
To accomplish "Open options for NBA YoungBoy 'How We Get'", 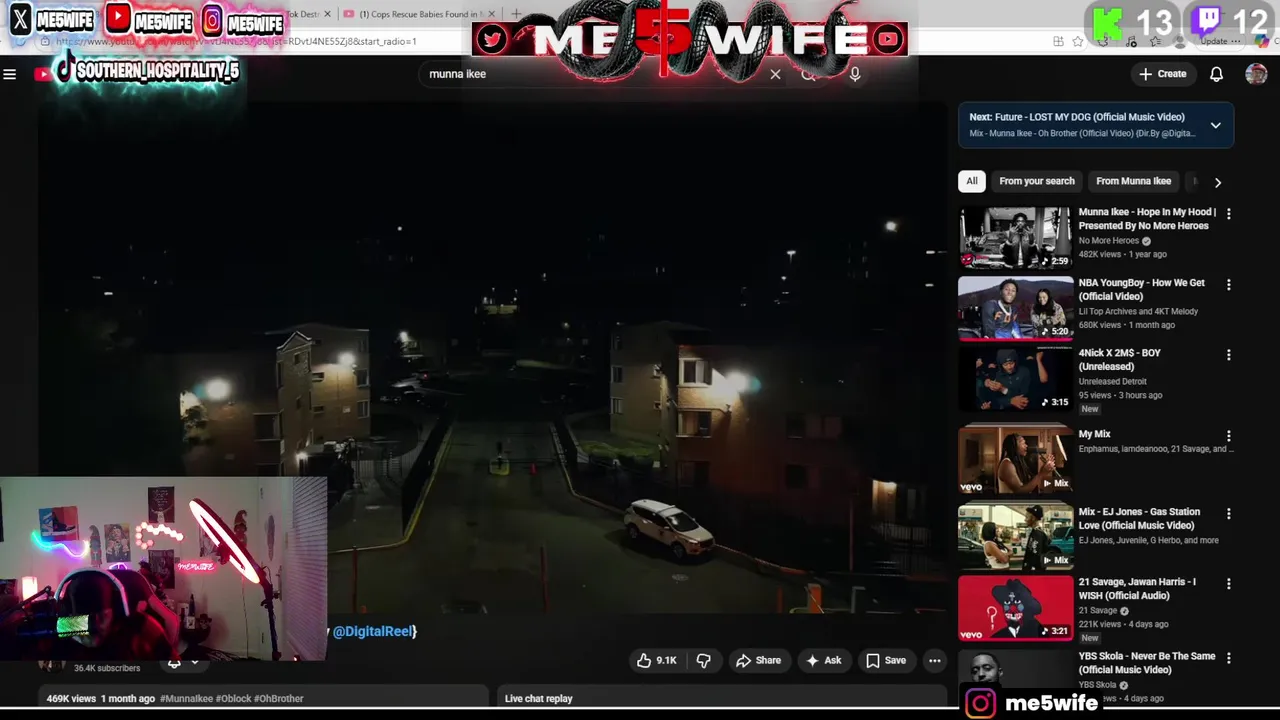I will tap(1228, 285).
